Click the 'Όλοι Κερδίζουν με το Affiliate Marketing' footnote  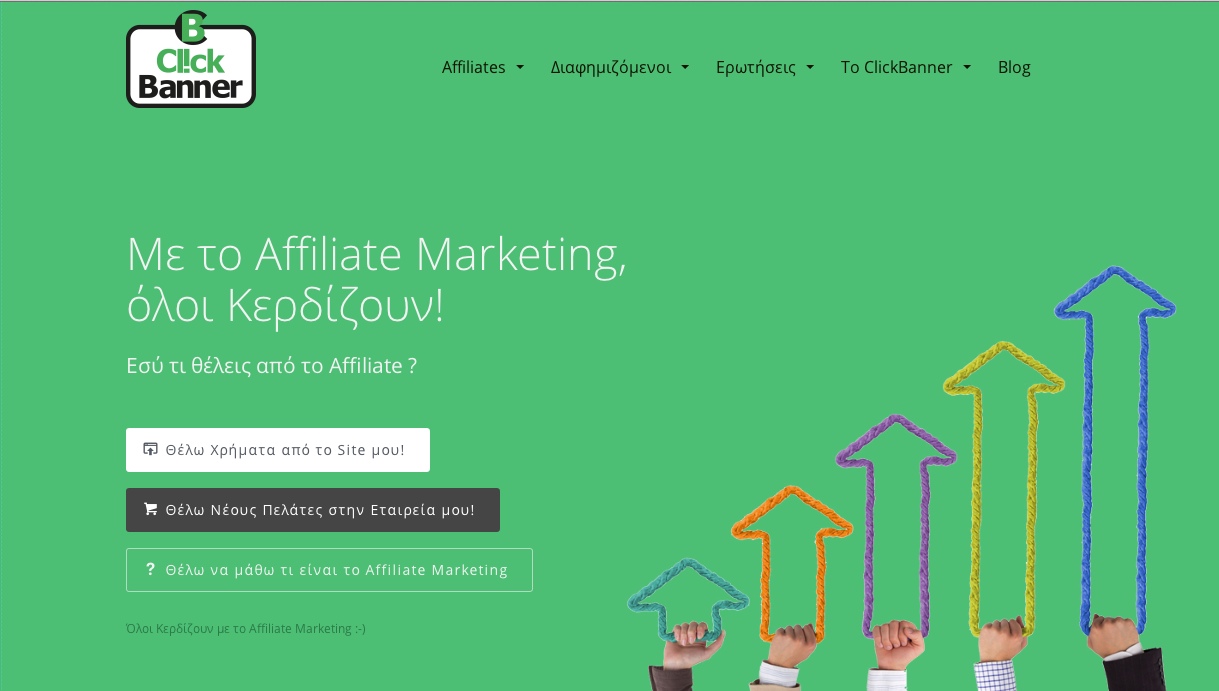[246, 629]
